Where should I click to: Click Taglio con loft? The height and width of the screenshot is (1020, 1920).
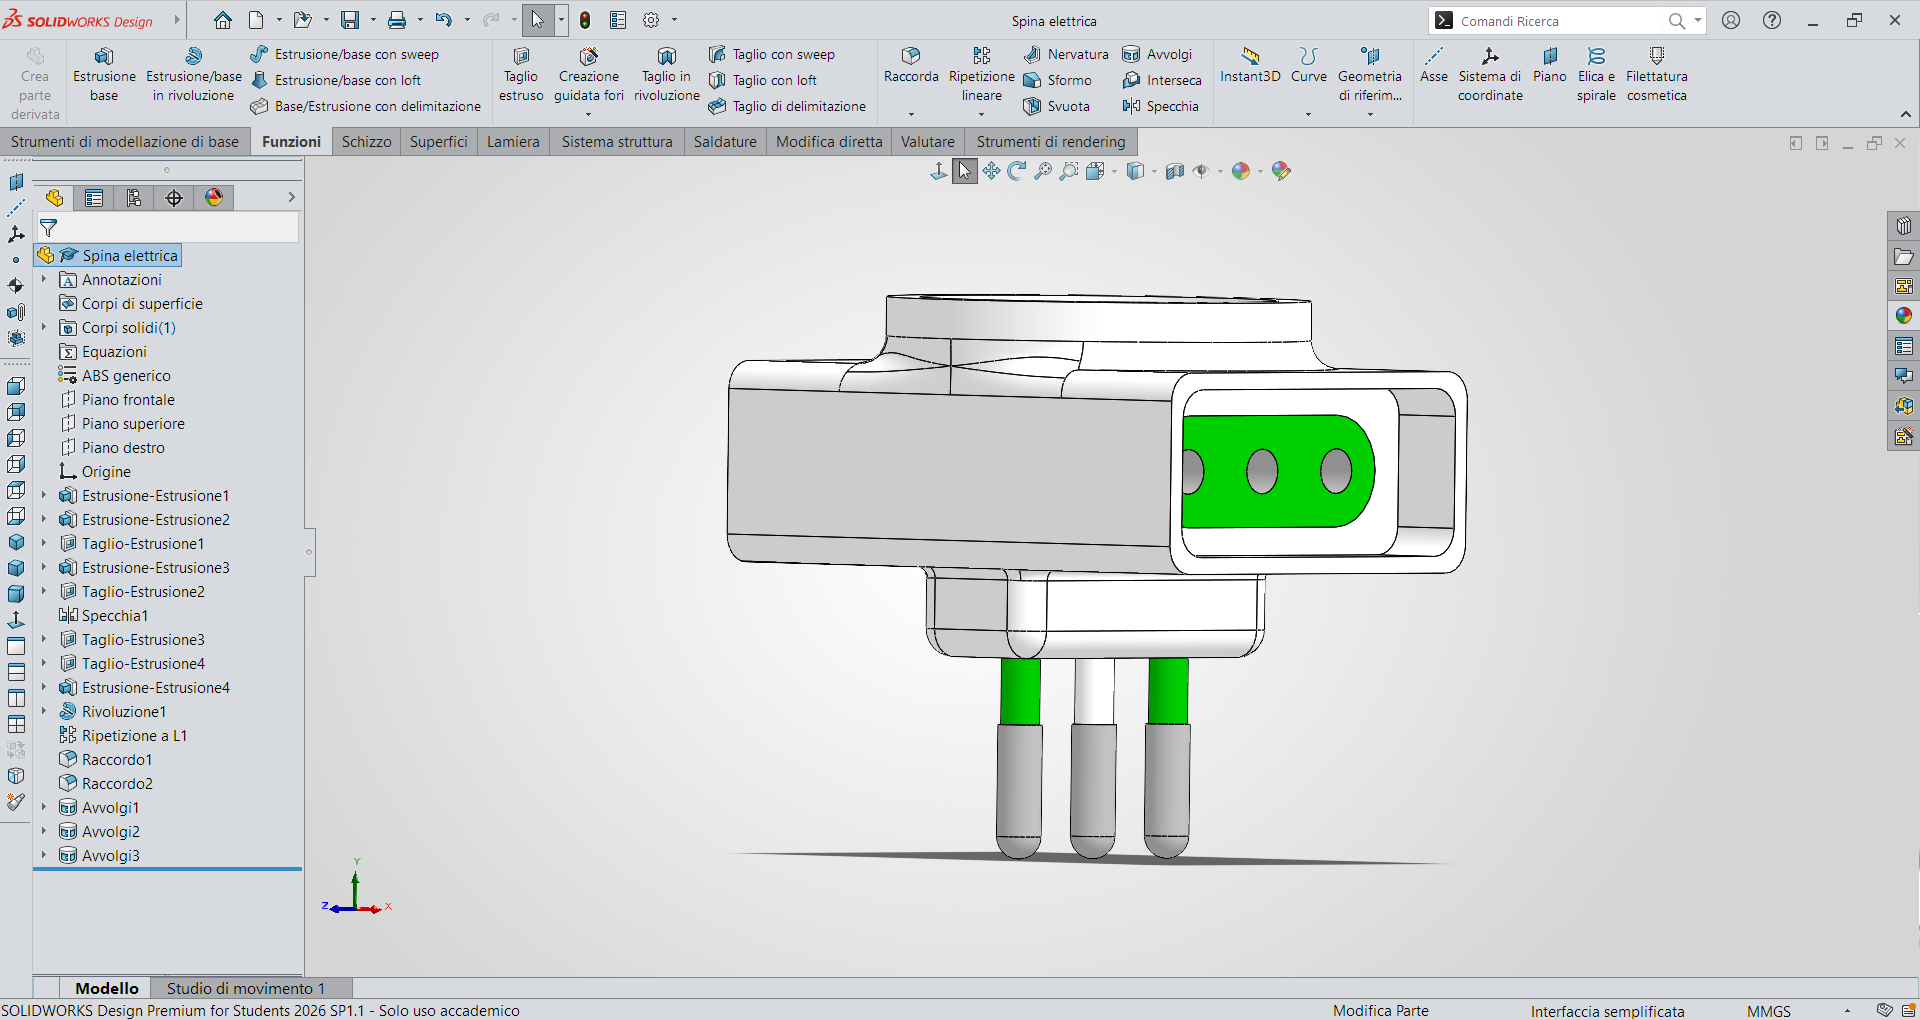click(x=763, y=80)
